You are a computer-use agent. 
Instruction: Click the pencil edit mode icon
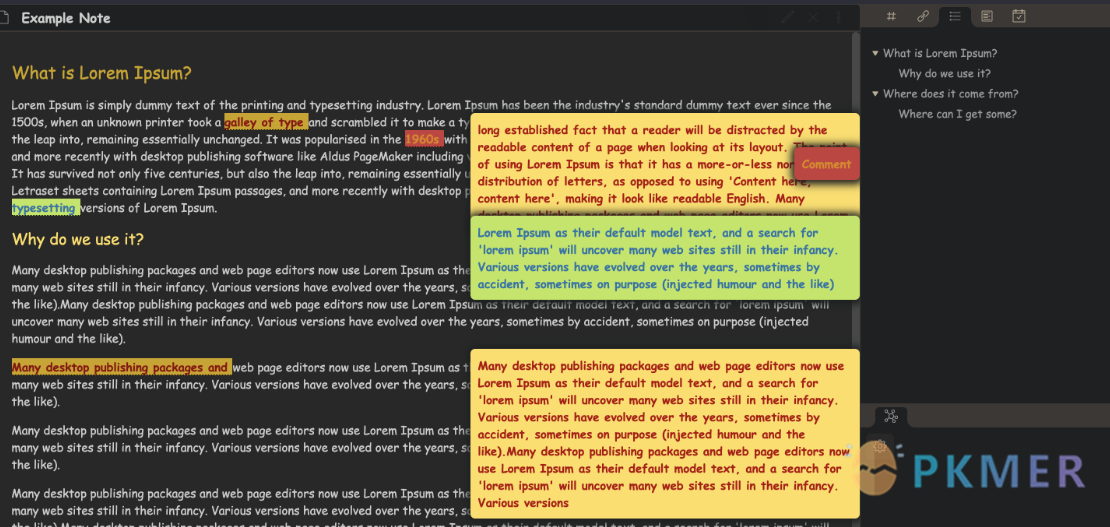[x=788, y=17]
